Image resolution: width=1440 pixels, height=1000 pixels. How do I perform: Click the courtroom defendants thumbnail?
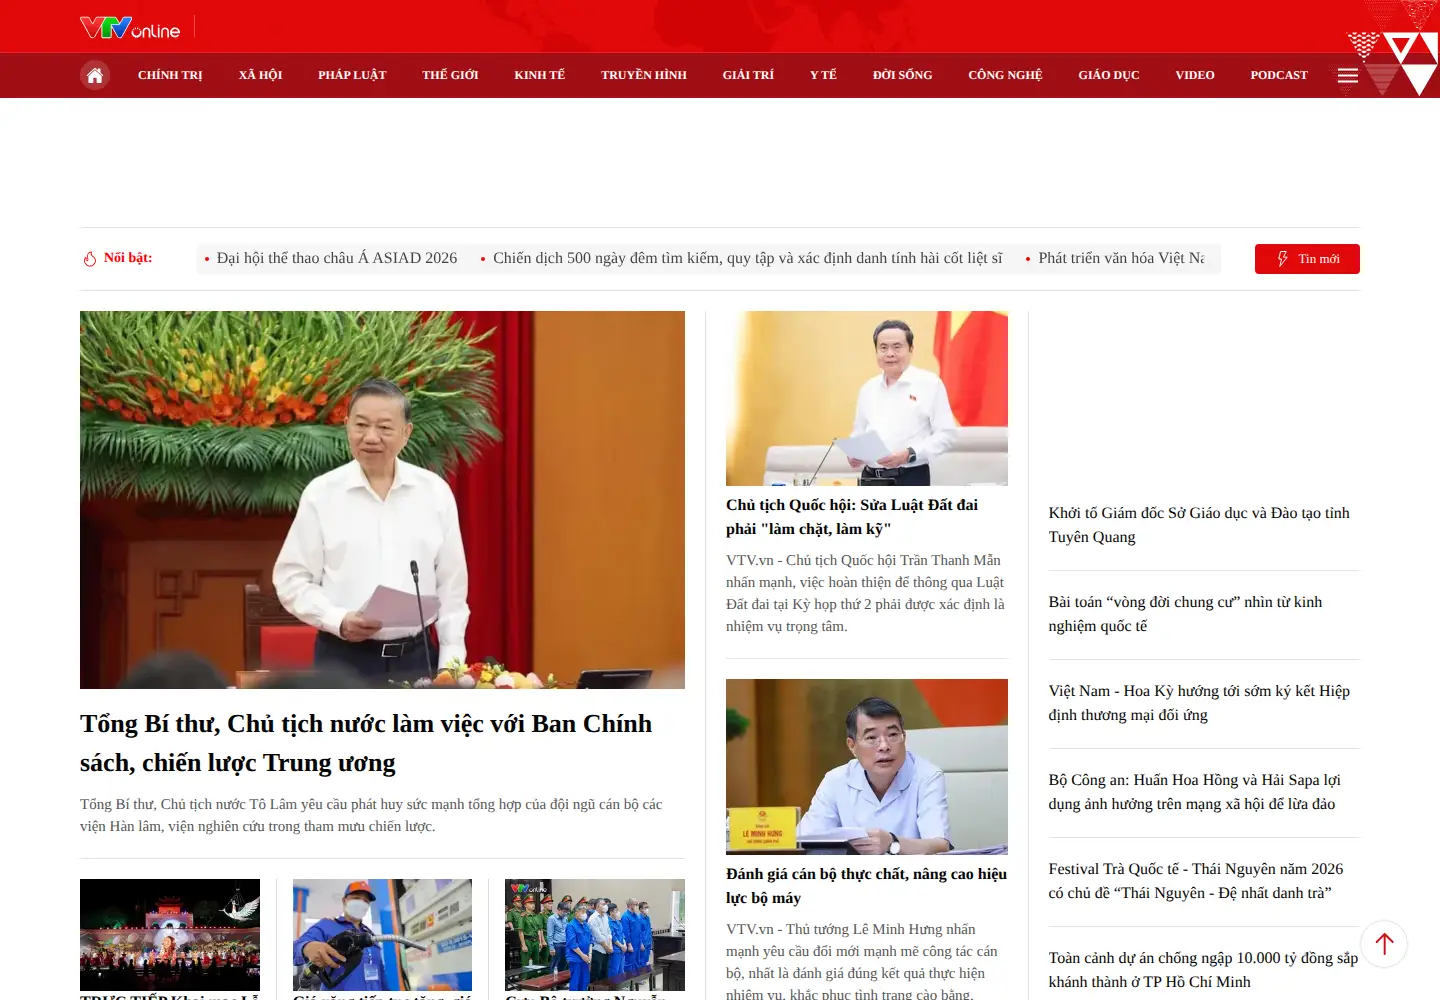pyautogui.click(x=595, y=935)
